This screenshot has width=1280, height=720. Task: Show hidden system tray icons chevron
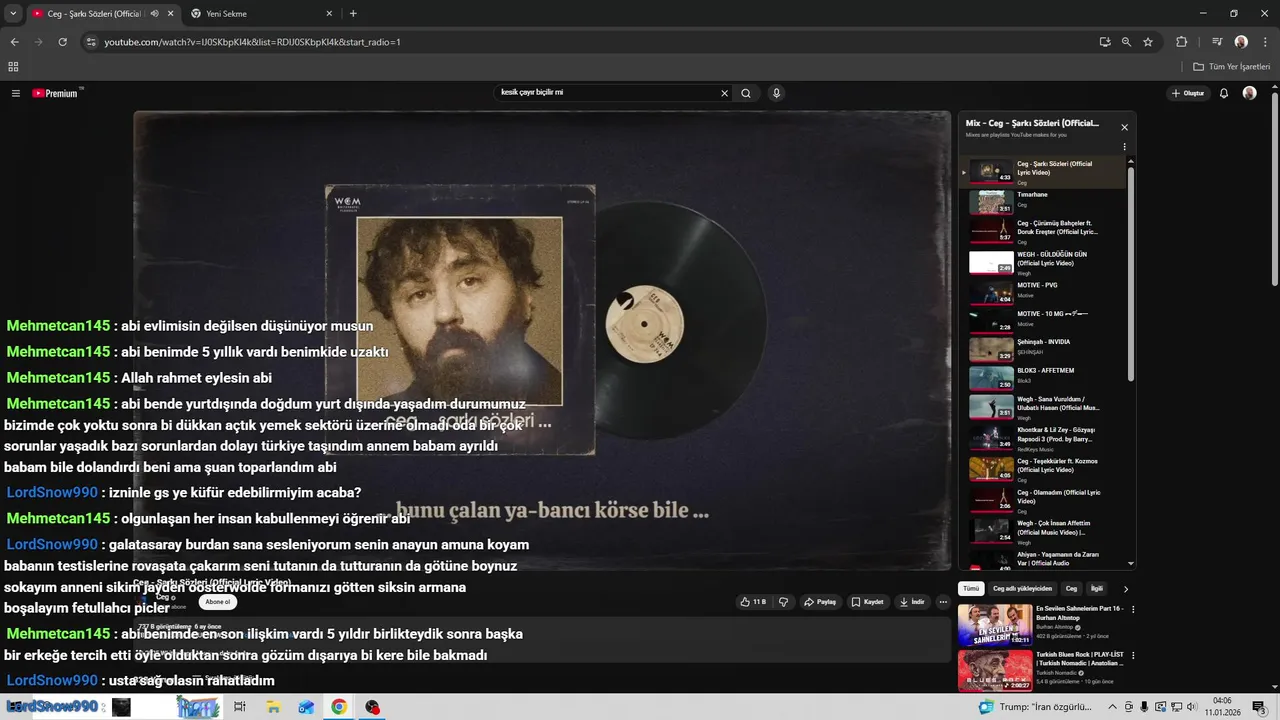click(1112, 707)
